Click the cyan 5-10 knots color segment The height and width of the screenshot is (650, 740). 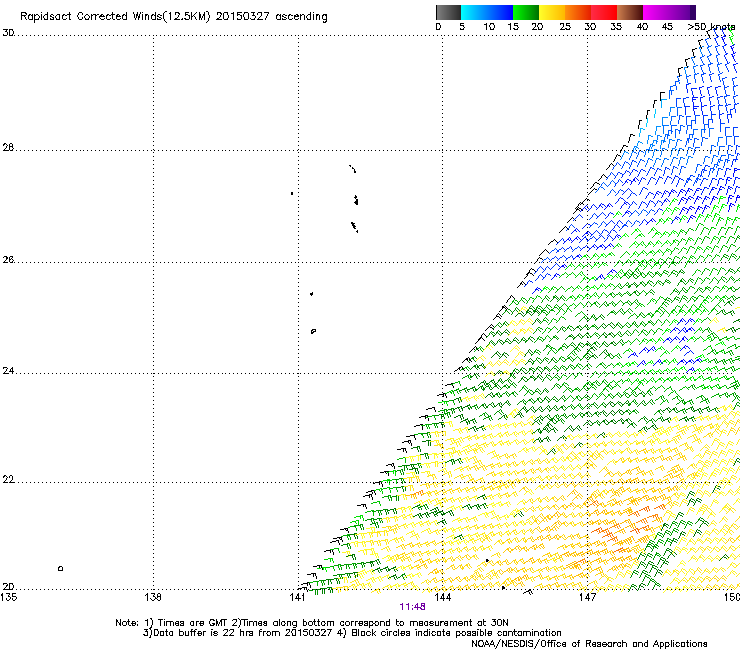pyautogui.click(x=474, y=12)
